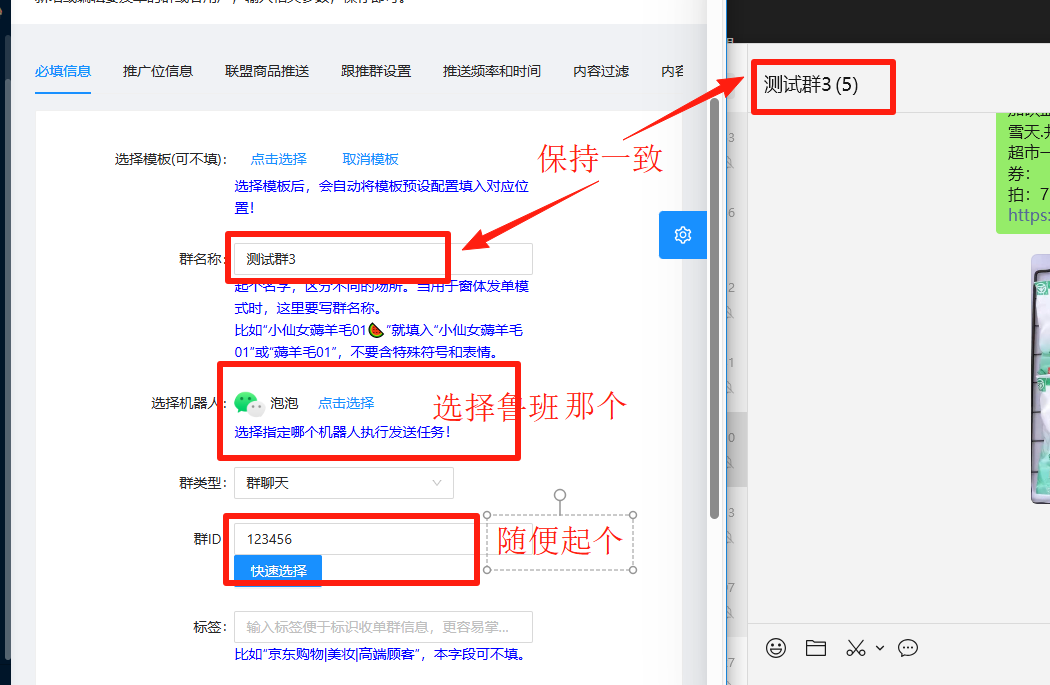The width and height of the screenshot is (1050, 685).
Task: Click the blue gear settings button
Action: point(683,235)
